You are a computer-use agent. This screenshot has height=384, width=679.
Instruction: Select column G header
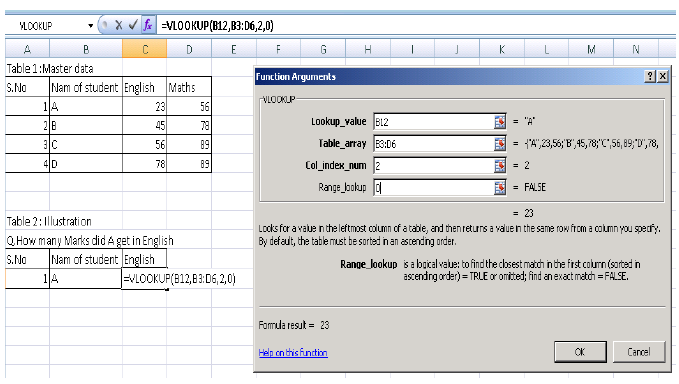click(323, 49)
